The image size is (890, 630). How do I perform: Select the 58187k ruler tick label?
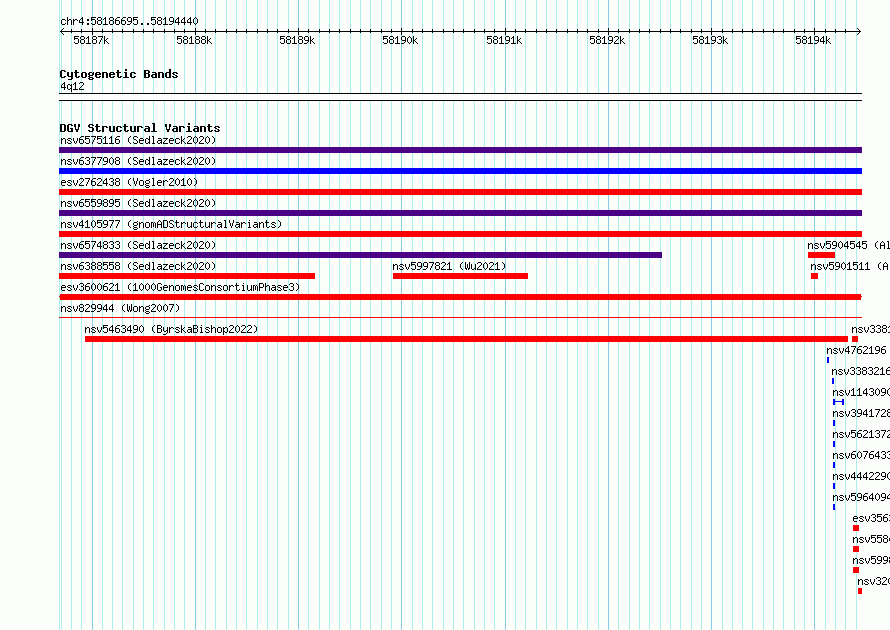click(91, 40)
